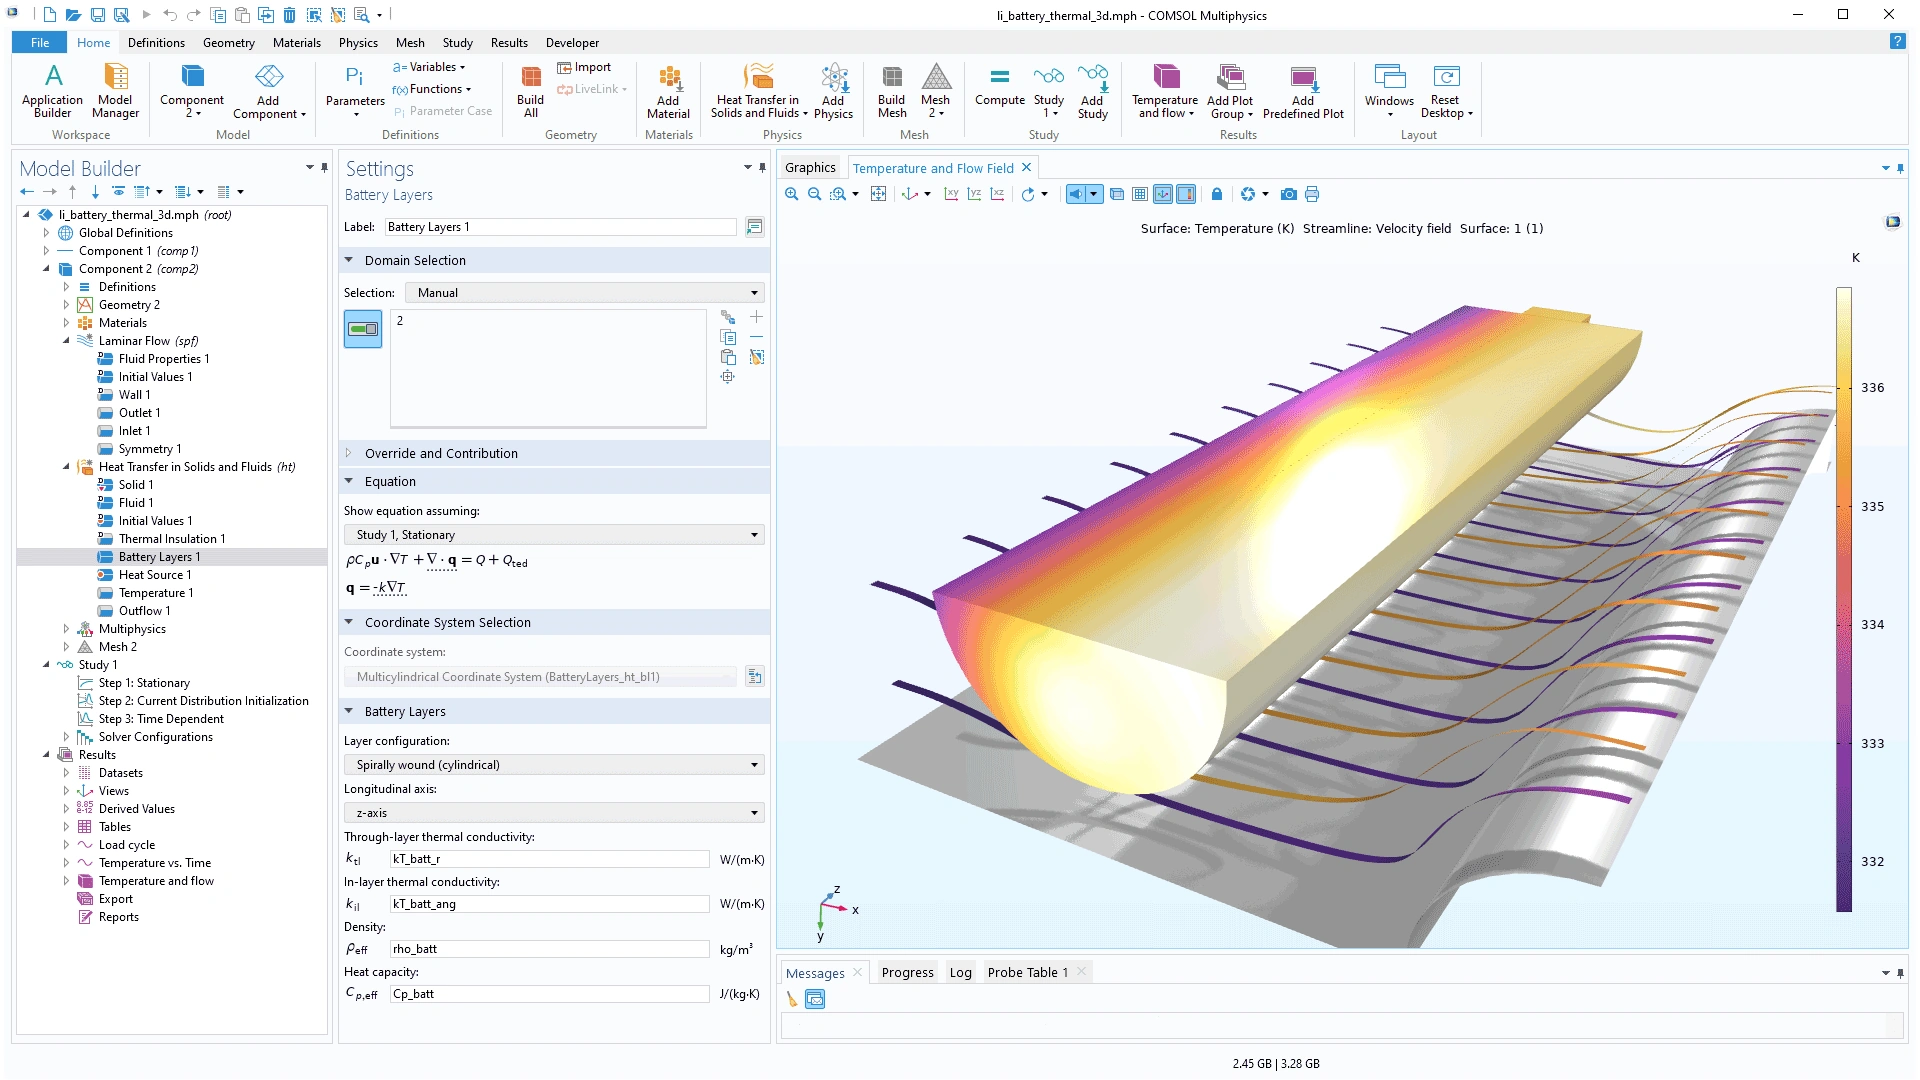Viewport: 1920px width, 1080px height.
Task: Switch to the xy view
Action: tap(951, 194)
